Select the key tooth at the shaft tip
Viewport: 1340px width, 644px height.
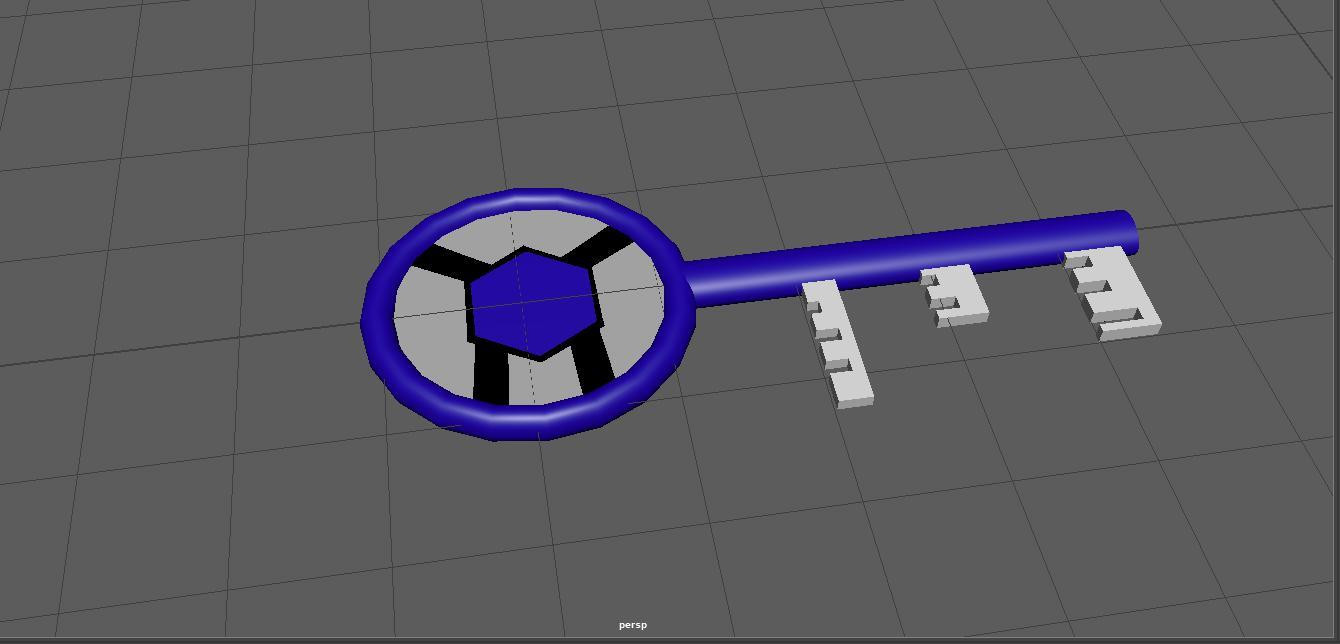[x=1112, y=294]
